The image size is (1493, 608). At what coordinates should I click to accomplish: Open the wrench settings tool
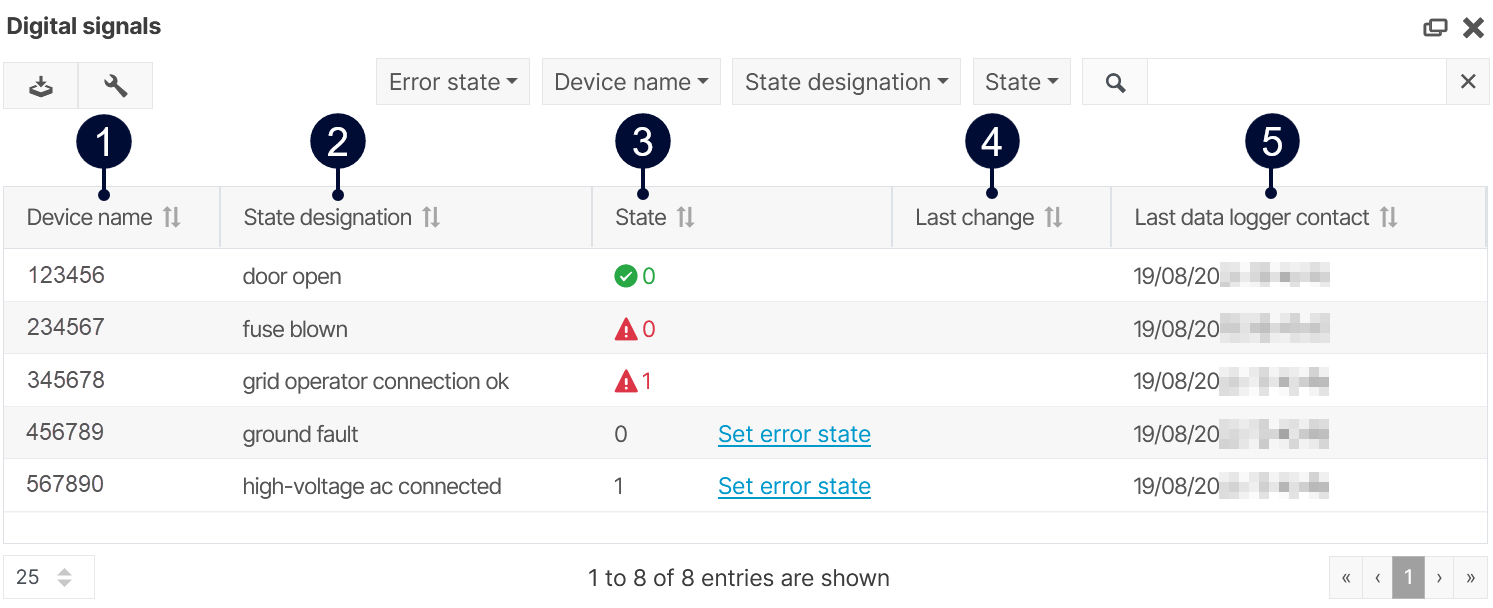pos(116,86)
